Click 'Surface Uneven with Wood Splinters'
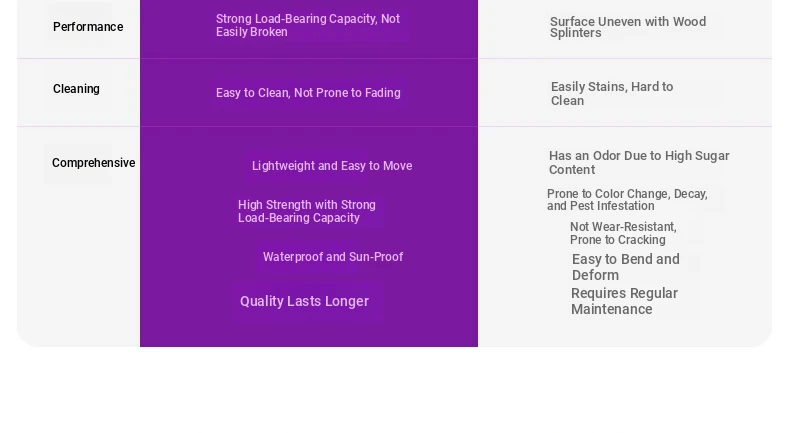This screenshot has width=790, height=433. pos(628,27)
